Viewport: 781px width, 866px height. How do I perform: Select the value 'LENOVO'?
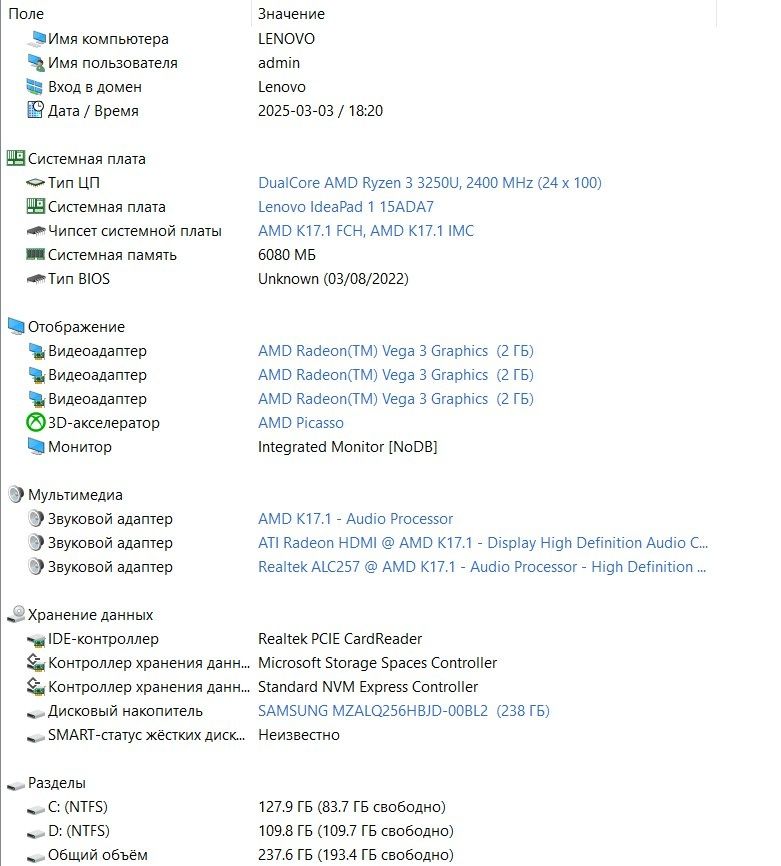pyautogui.click(x=286, y=39)
